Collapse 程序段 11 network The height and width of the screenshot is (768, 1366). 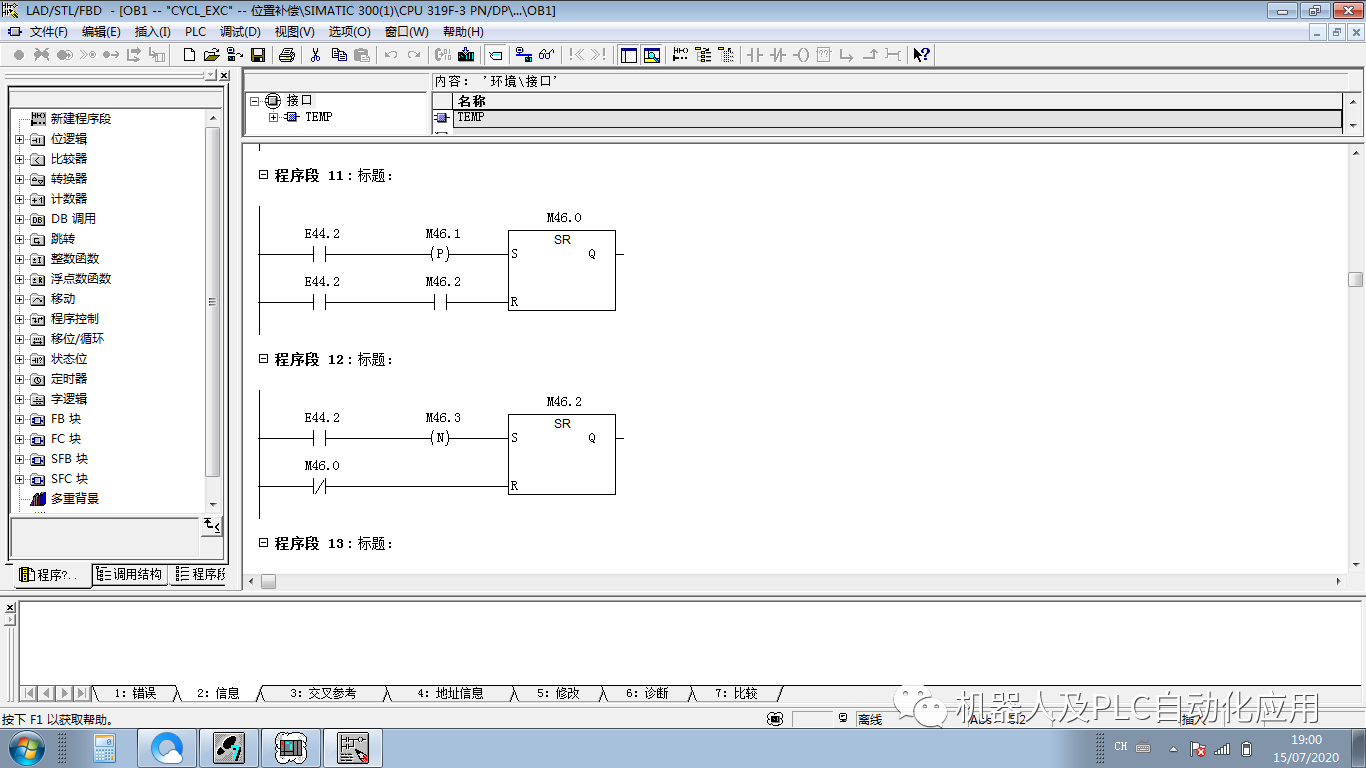[264, 175]
